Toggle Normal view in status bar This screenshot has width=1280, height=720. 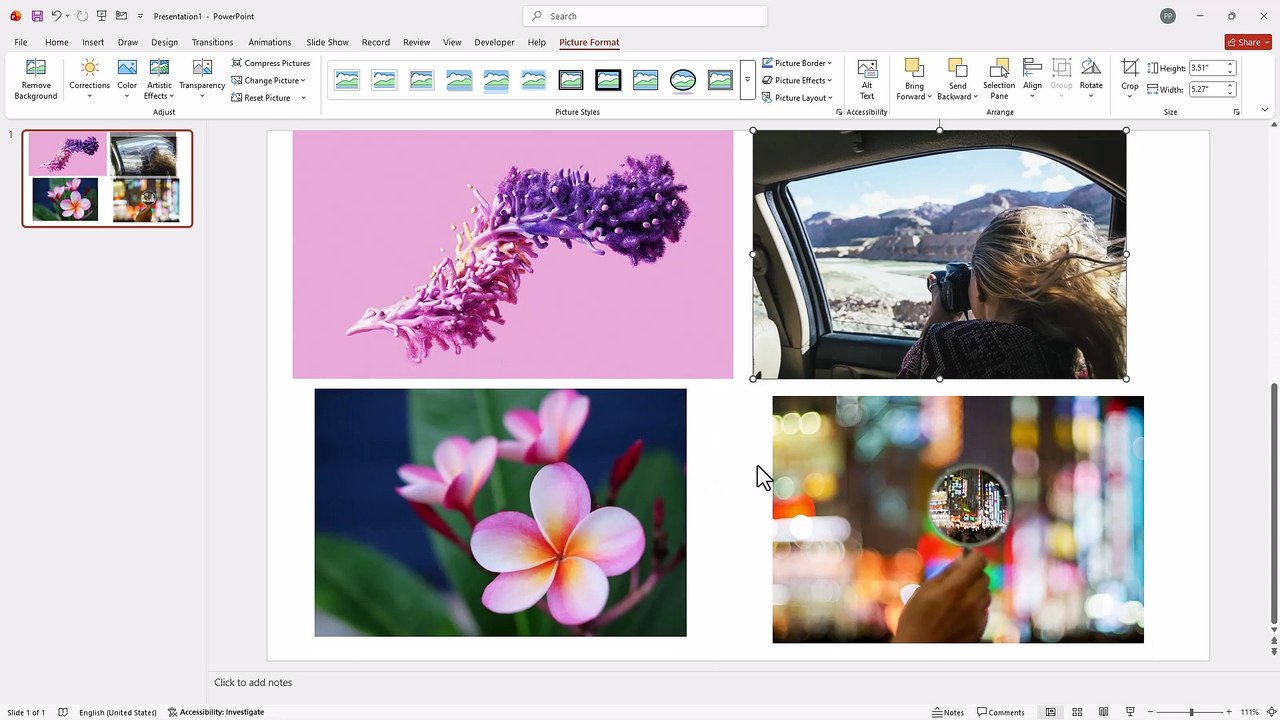point(1050,712)
